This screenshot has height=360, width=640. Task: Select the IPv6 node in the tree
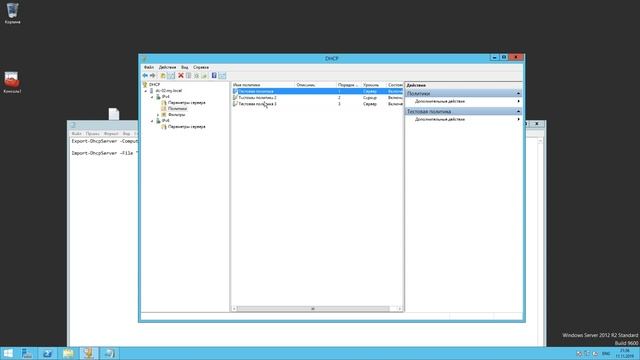[x=165, y=121]
